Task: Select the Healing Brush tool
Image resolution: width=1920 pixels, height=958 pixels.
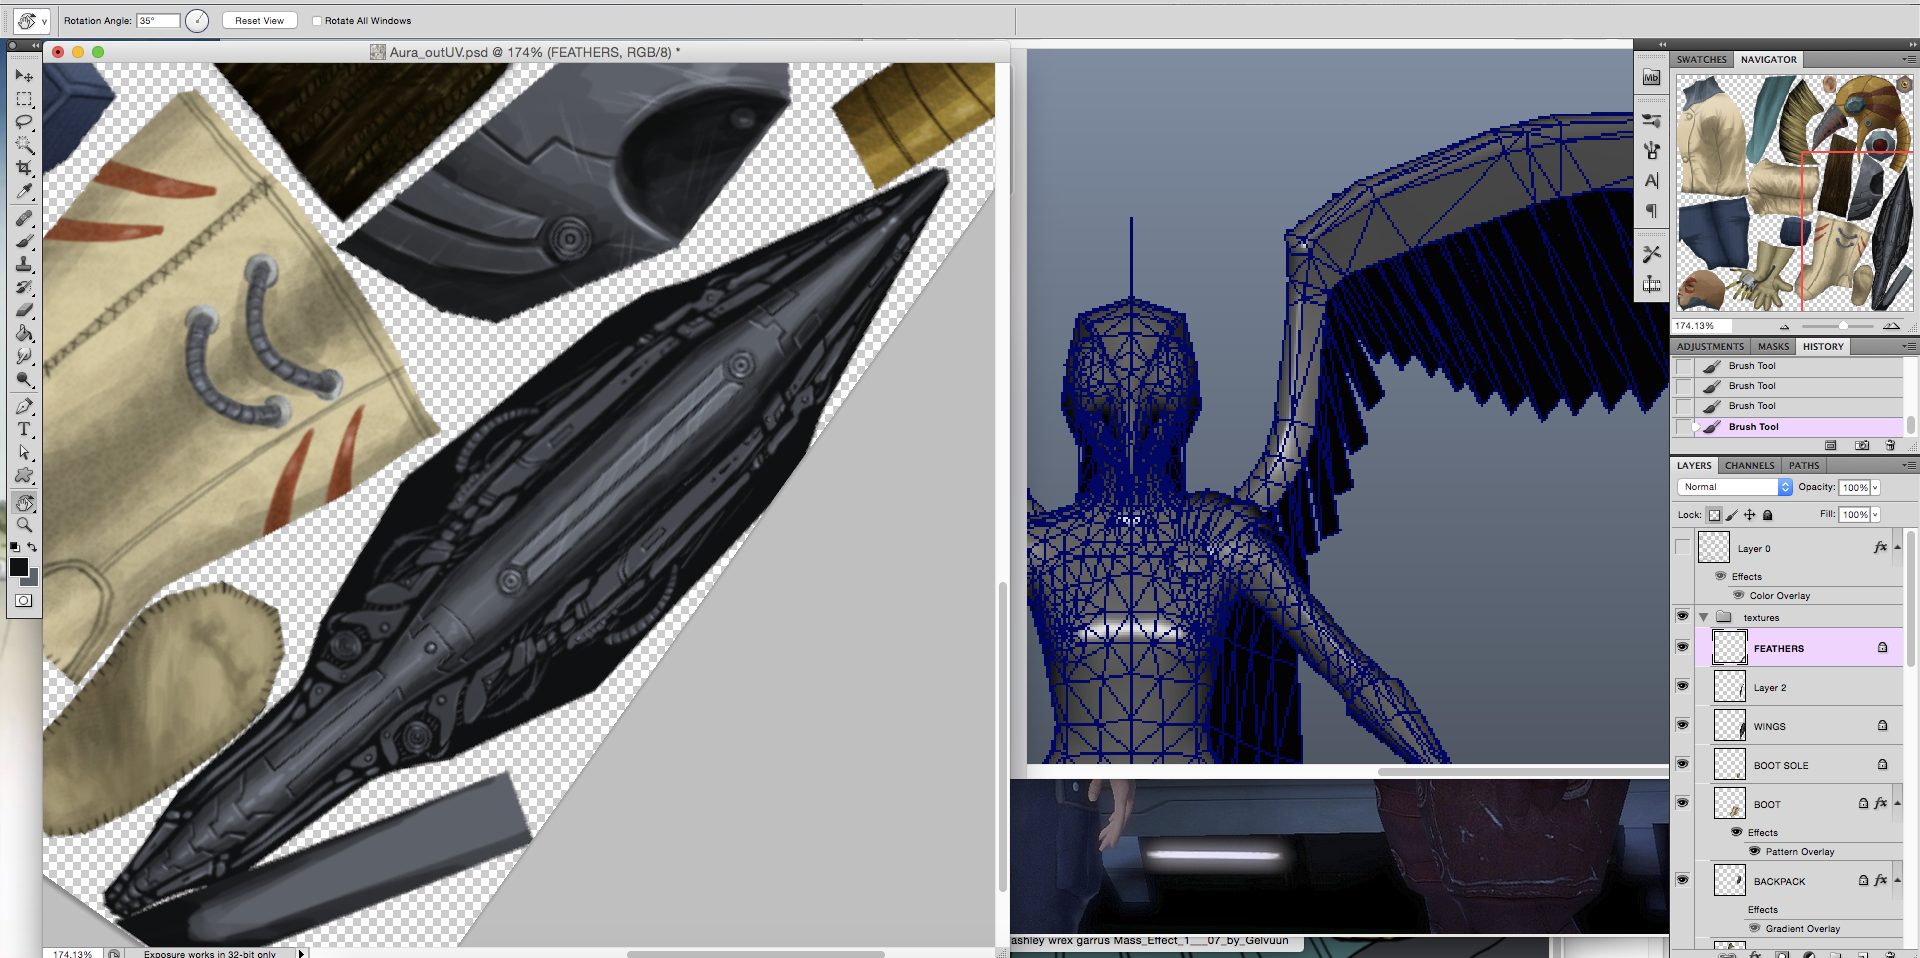Action: 24,218
